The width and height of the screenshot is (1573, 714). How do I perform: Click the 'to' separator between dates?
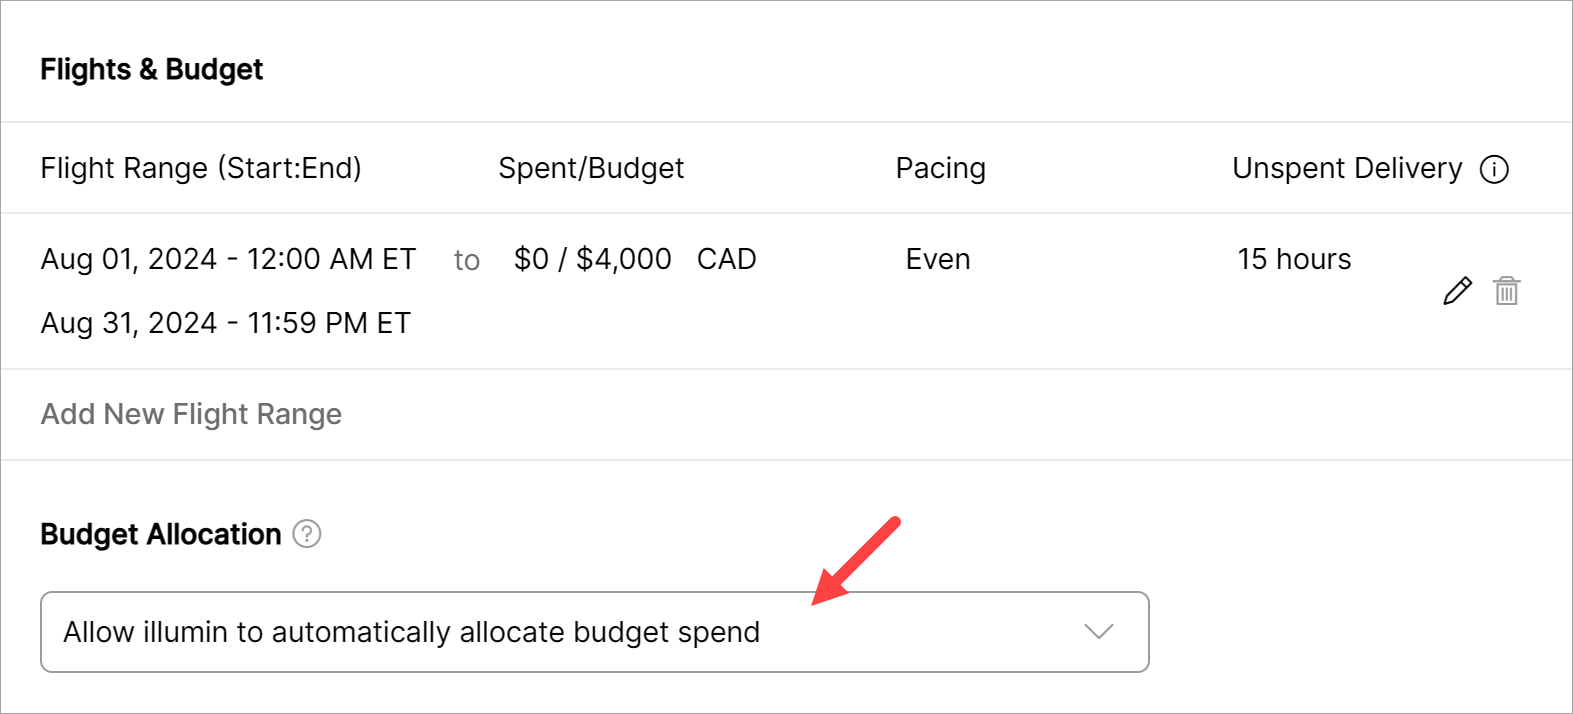pyautogui.click(x=466, y=260)
